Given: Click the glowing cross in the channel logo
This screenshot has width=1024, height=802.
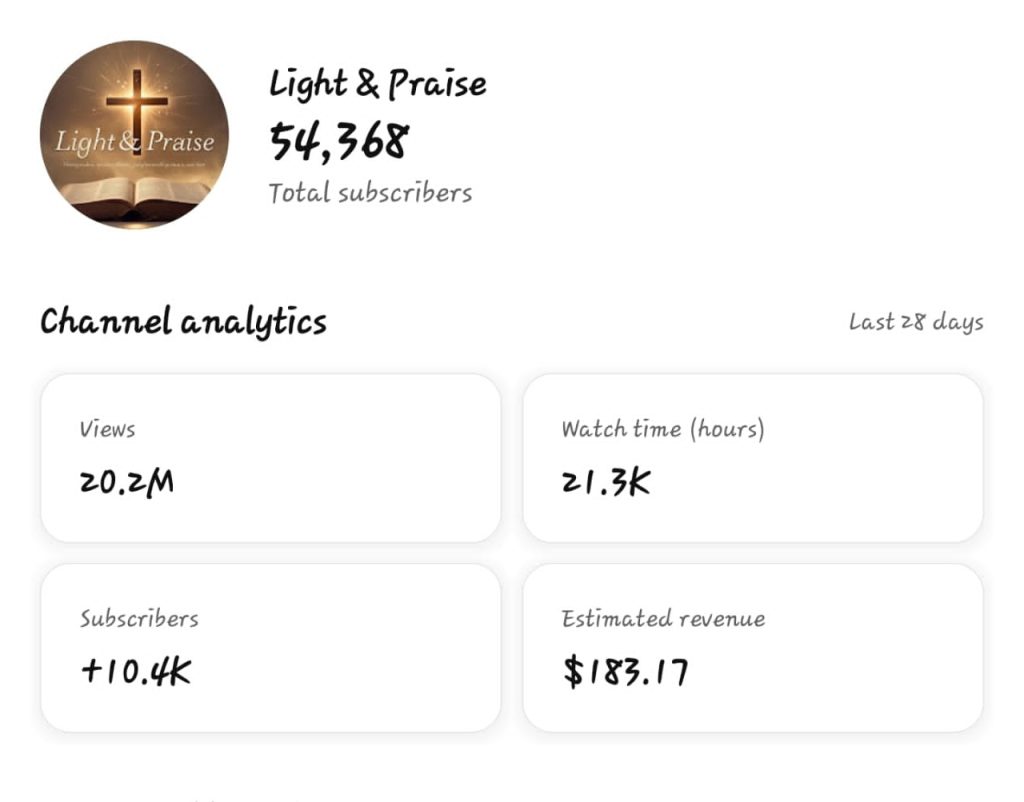Looking at the screenshot, I should (137, 100).
